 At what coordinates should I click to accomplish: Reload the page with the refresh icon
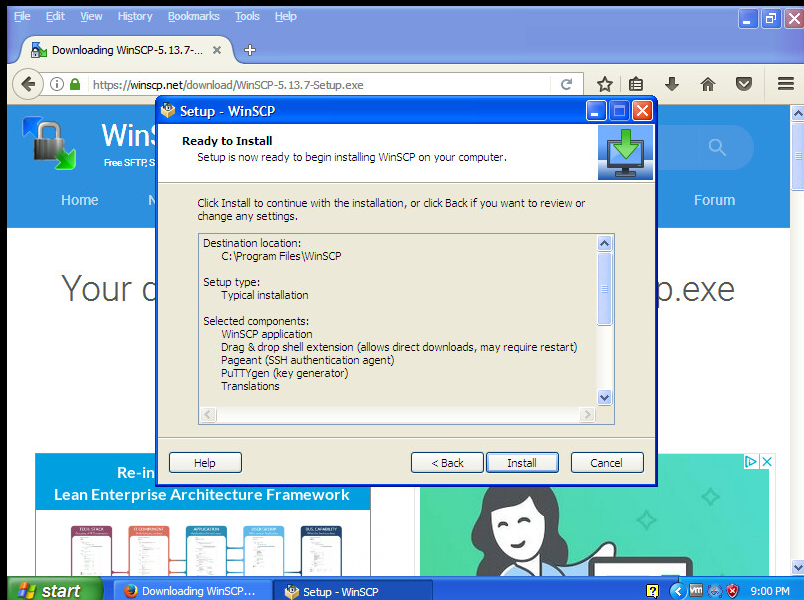(566, 84)
